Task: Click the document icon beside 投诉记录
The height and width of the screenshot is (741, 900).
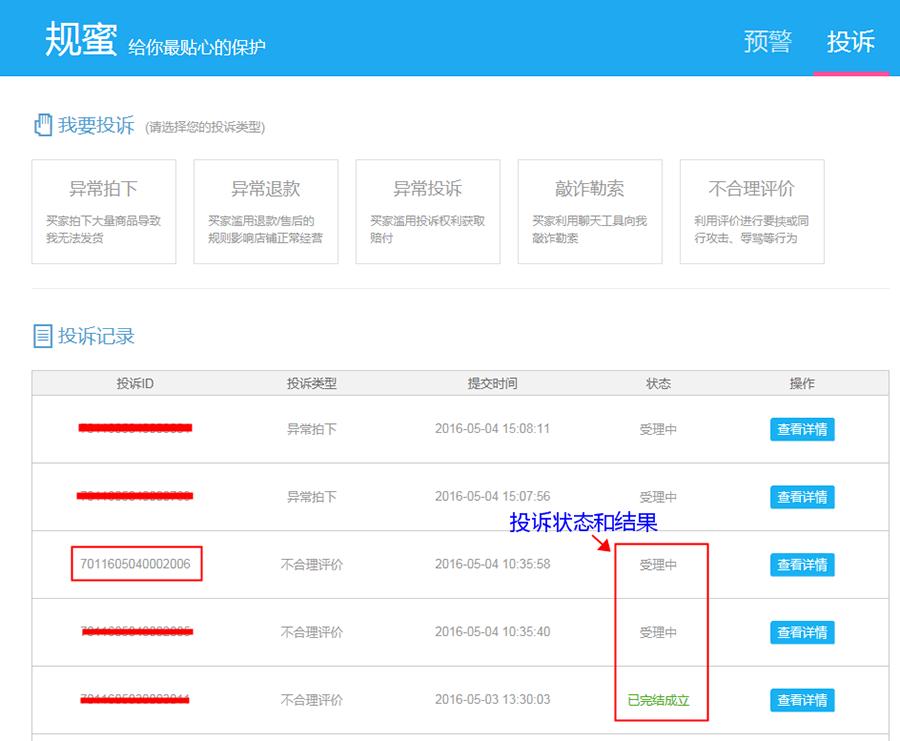Action: click(43, 336)
